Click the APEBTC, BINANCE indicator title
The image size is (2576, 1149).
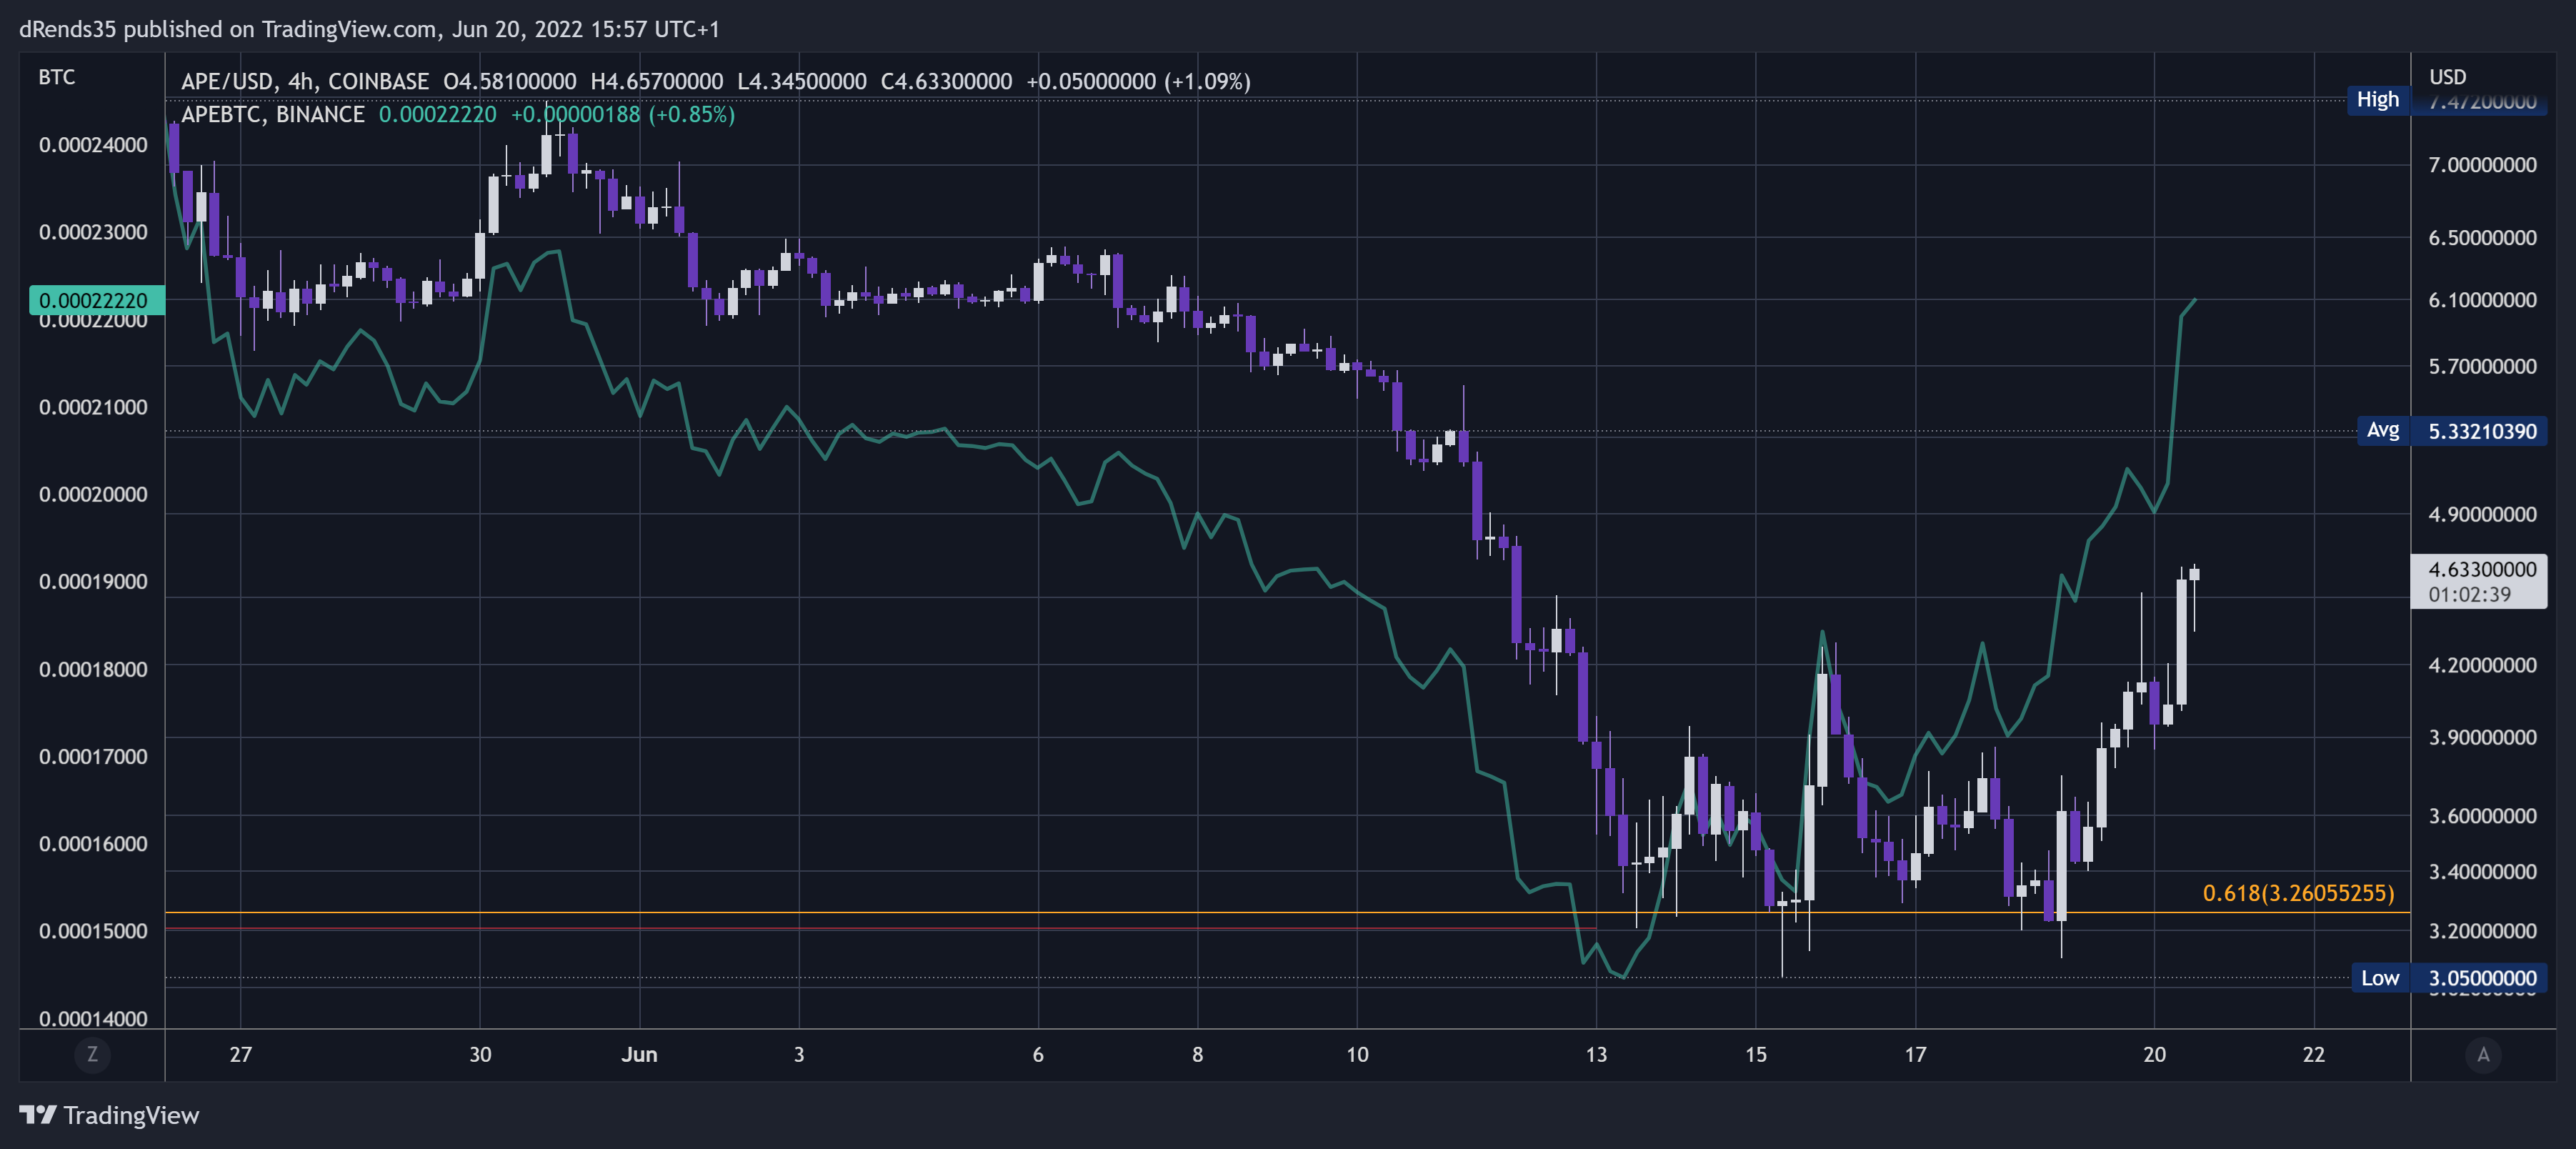coord(273,114)
